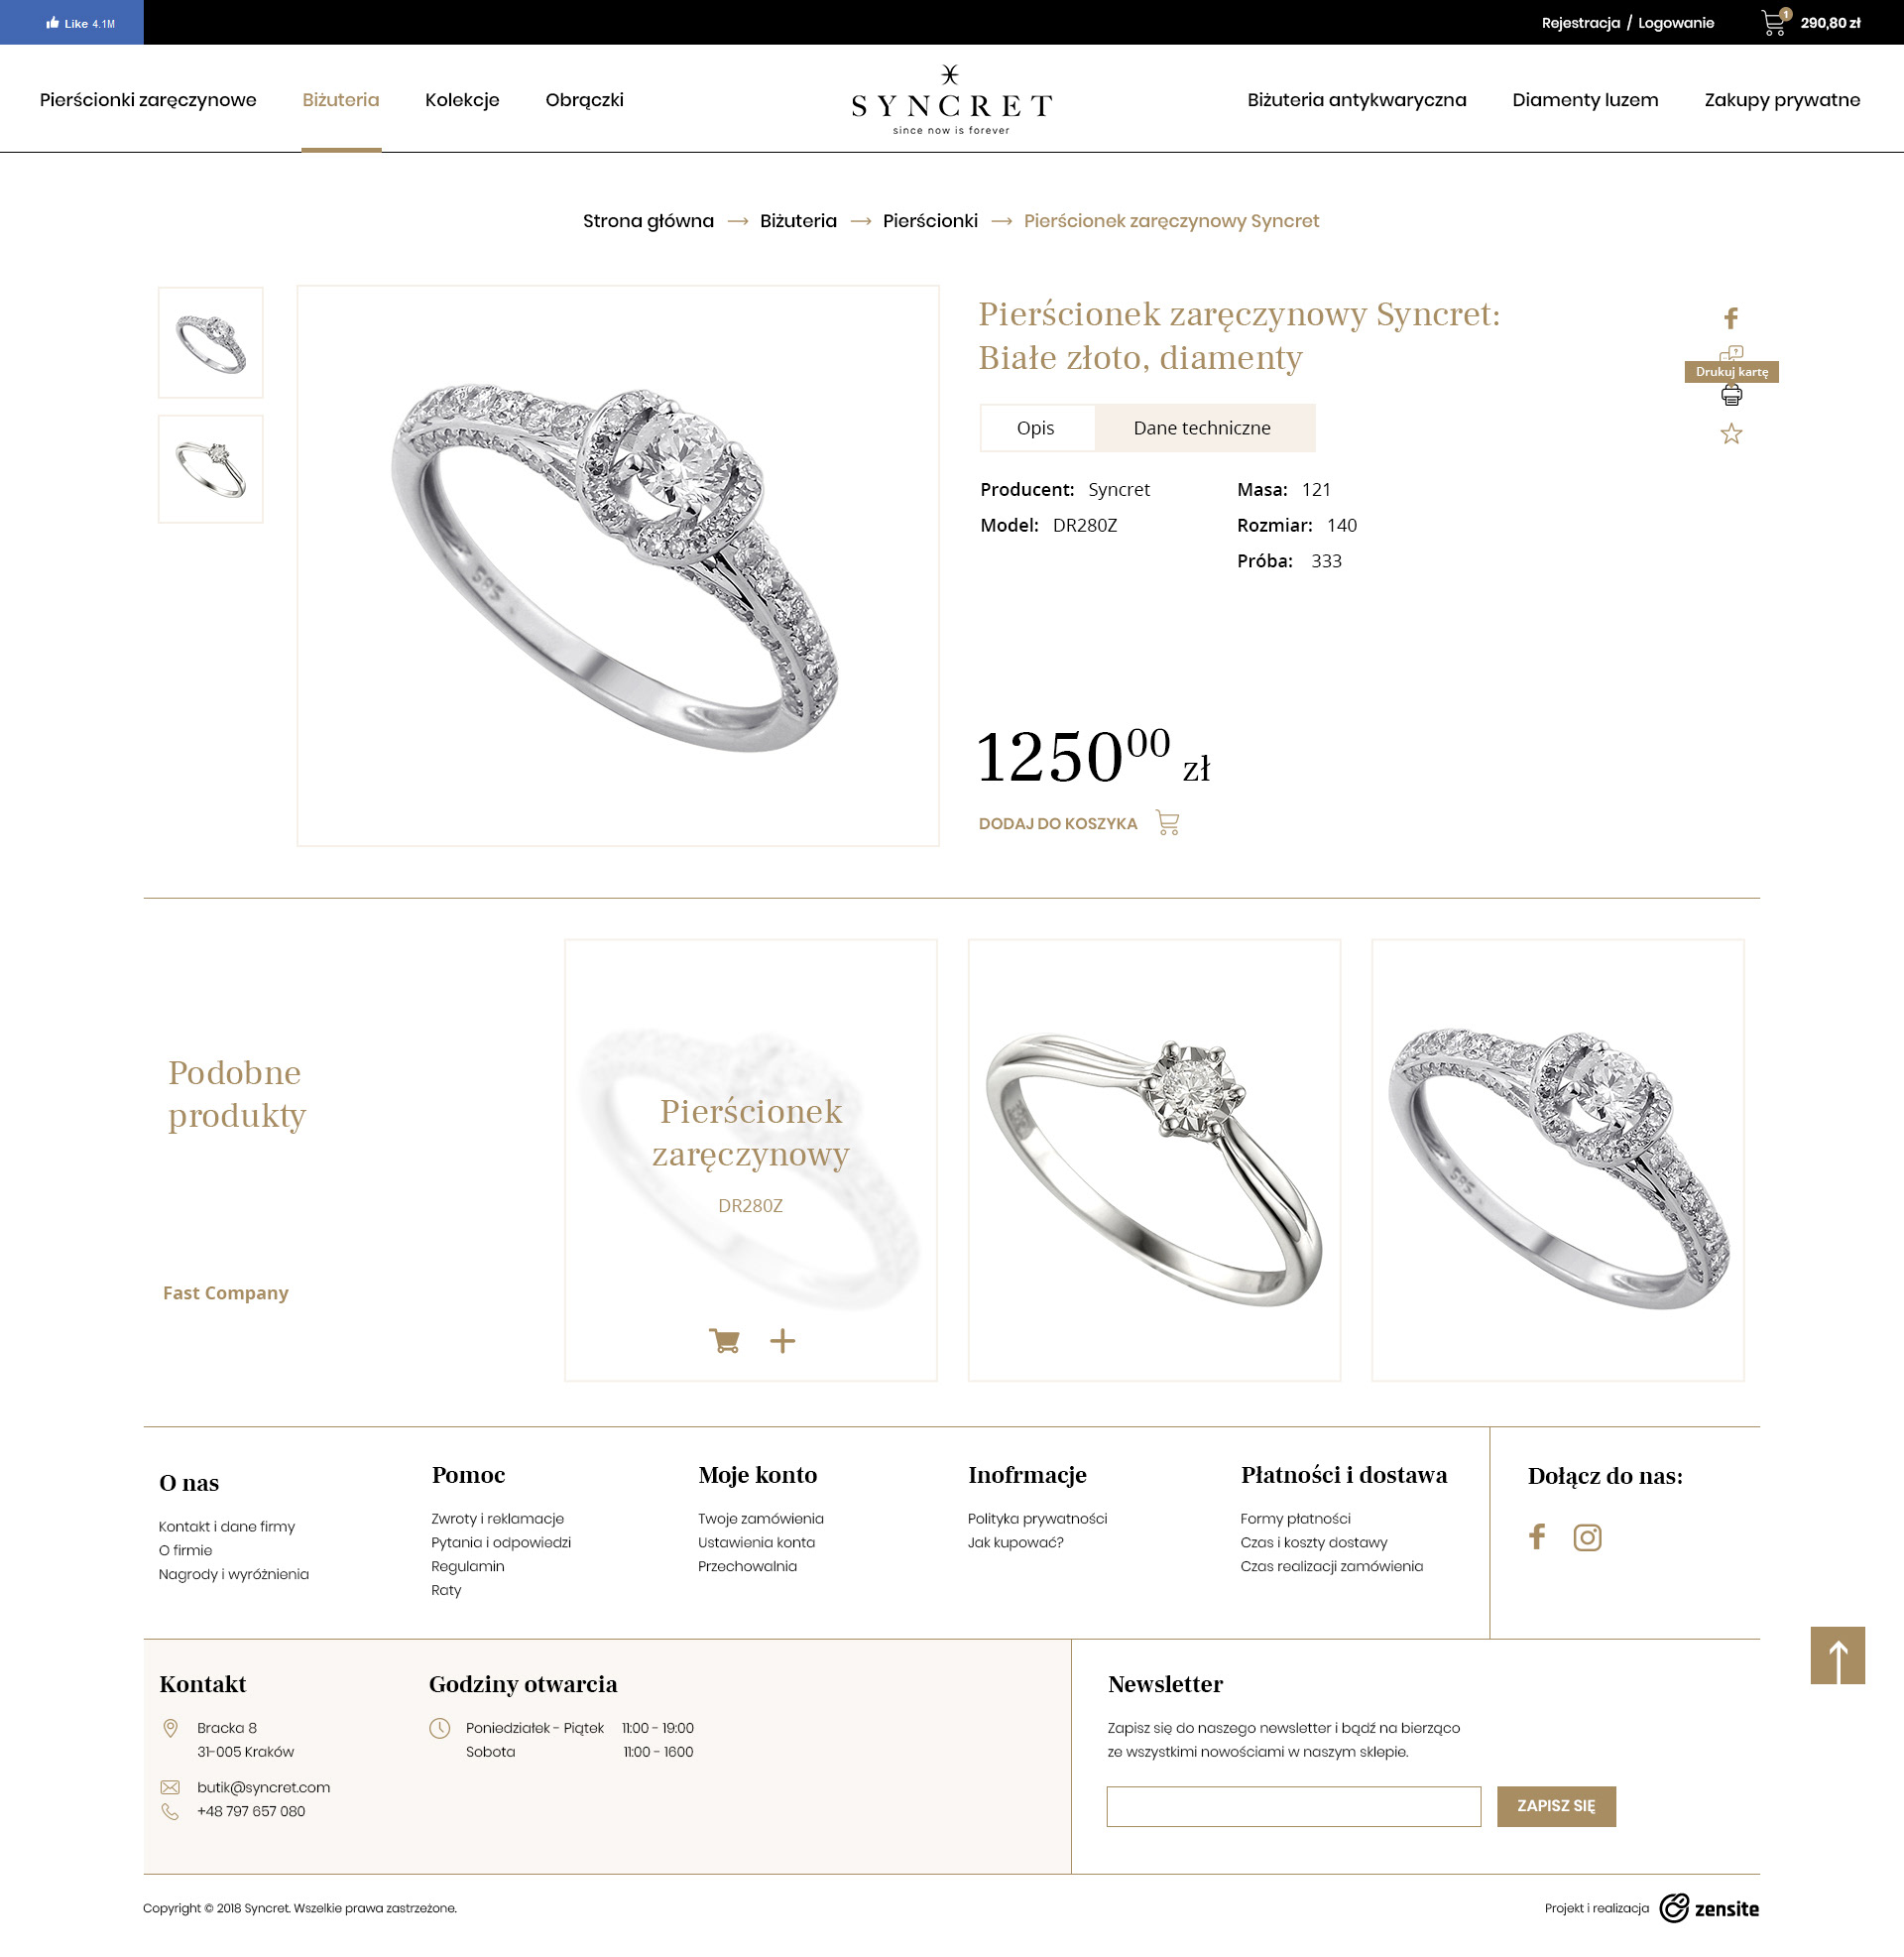Screen dimensions: 1904x1957
Task: Open Instagram icon in footer
Action: pyautogui.click(x=1587, y=1537)
